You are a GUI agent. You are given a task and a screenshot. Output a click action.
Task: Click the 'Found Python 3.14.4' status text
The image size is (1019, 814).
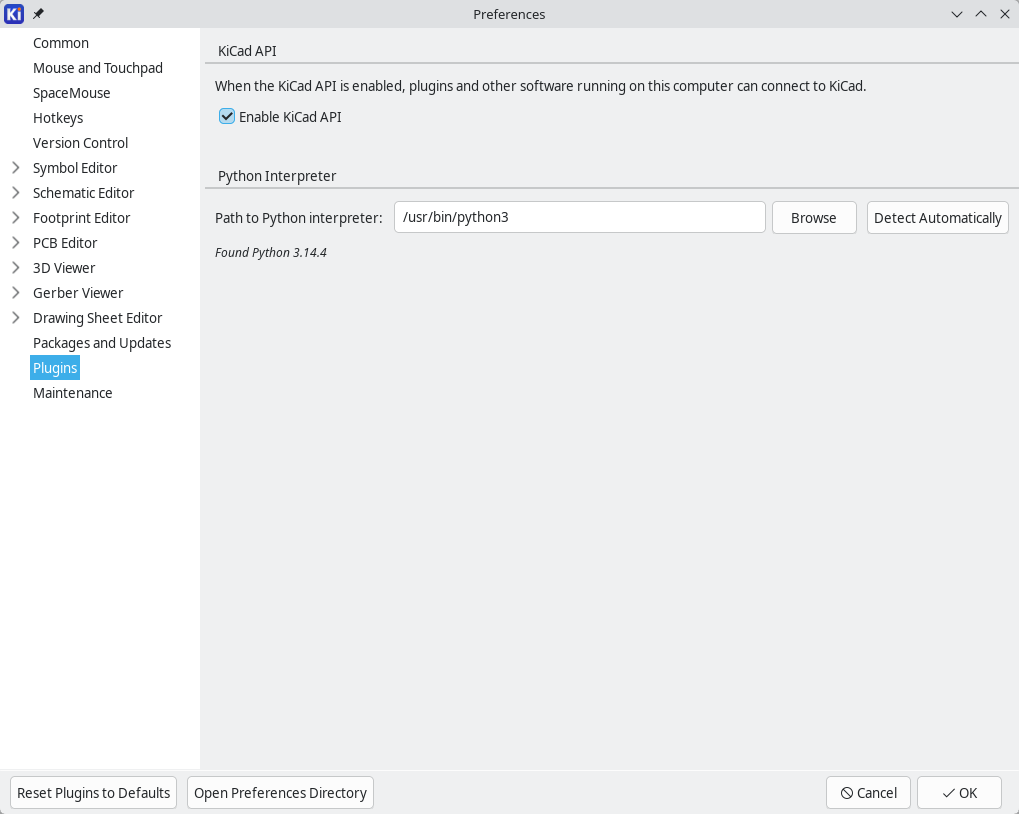tap(271, 252)
